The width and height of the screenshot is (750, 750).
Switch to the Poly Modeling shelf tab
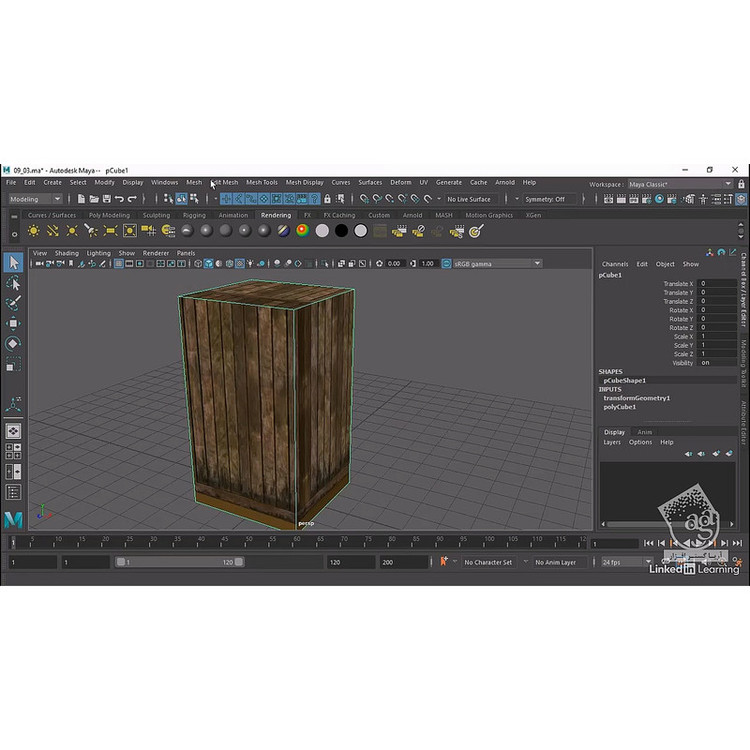(x=109, y=215)
